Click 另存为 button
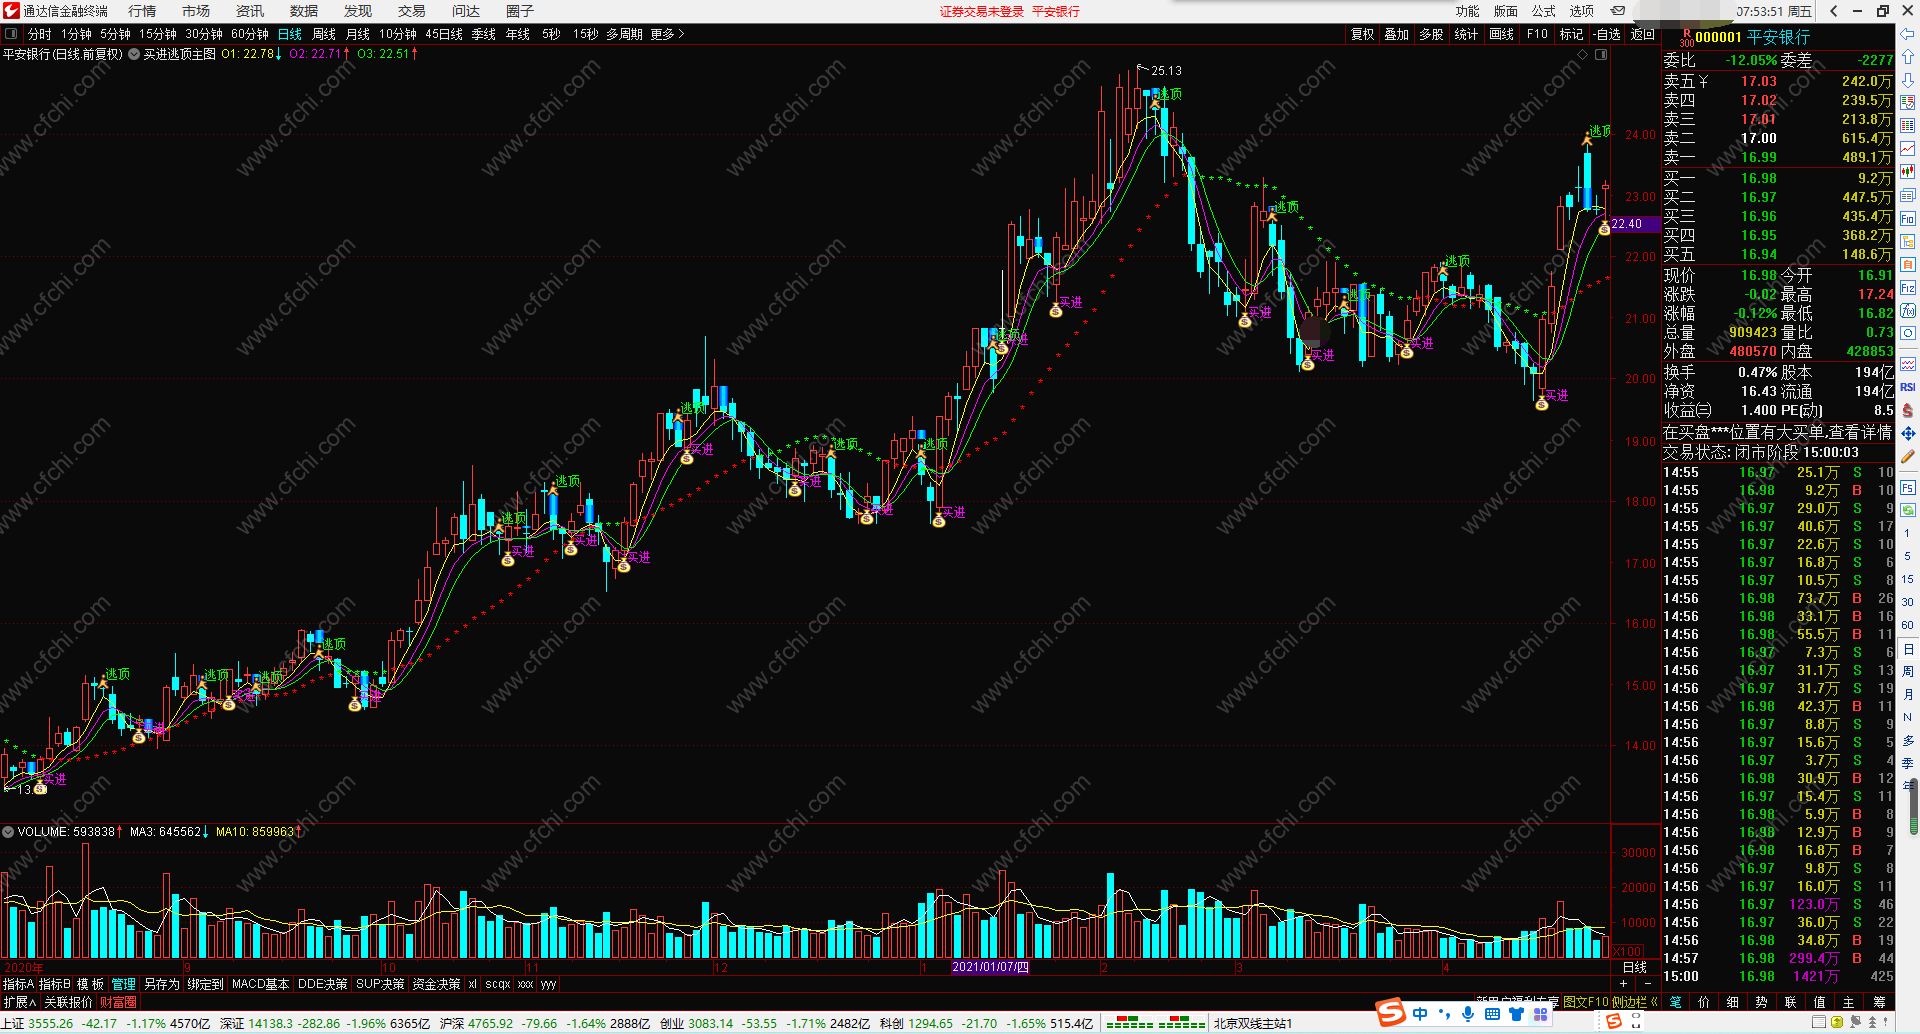The image size is (1920, 1034). (x=162, y=985)
